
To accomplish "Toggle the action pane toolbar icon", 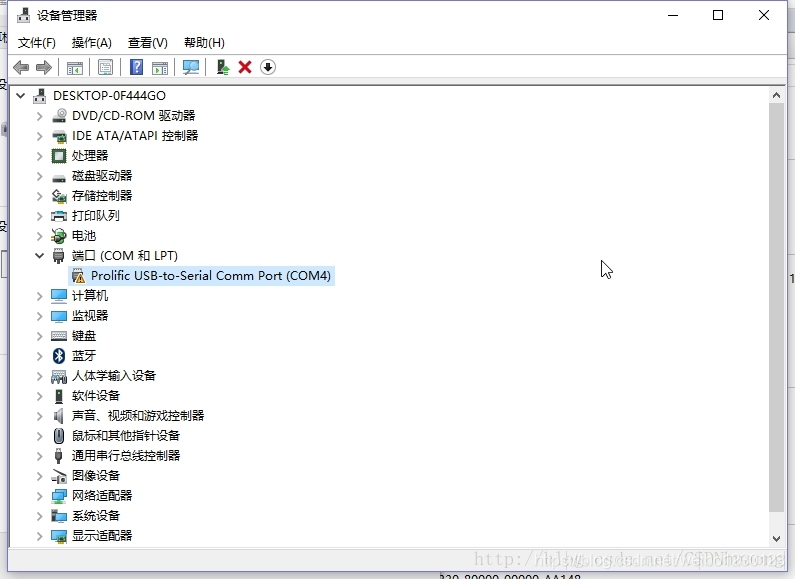I will 160,67.
